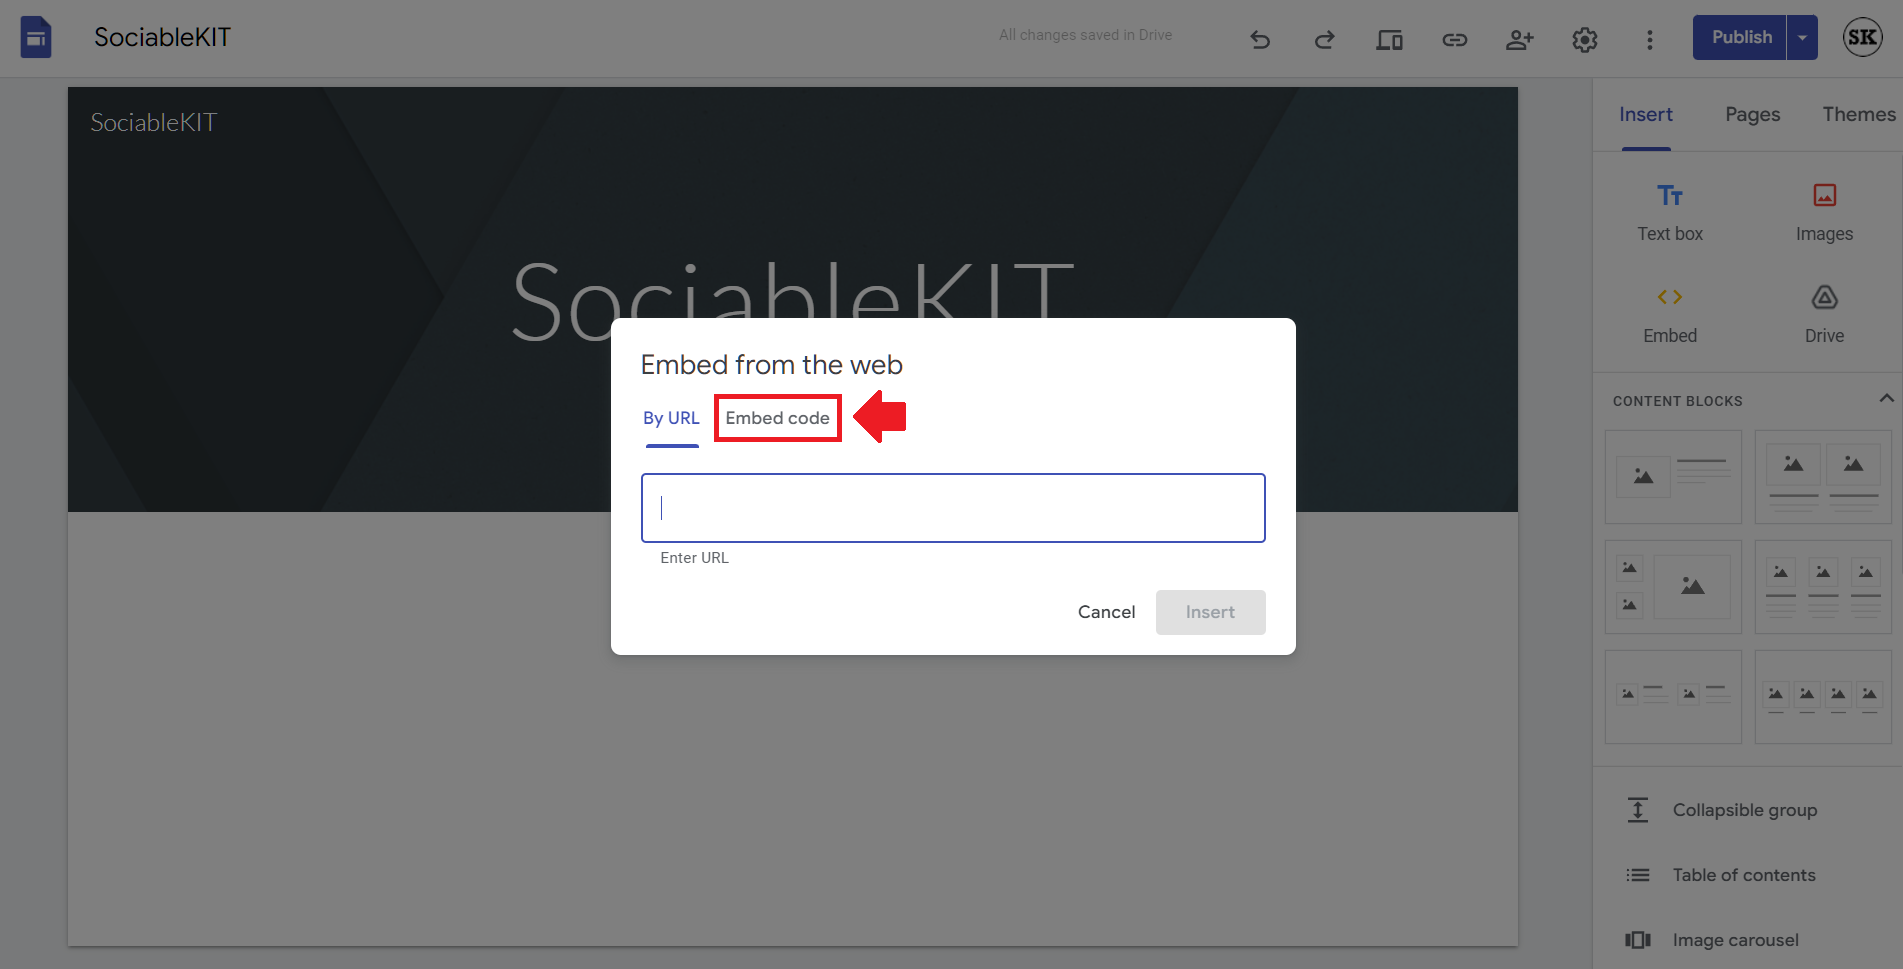
Task: Click the Publish button
Action: point(1740,38)
